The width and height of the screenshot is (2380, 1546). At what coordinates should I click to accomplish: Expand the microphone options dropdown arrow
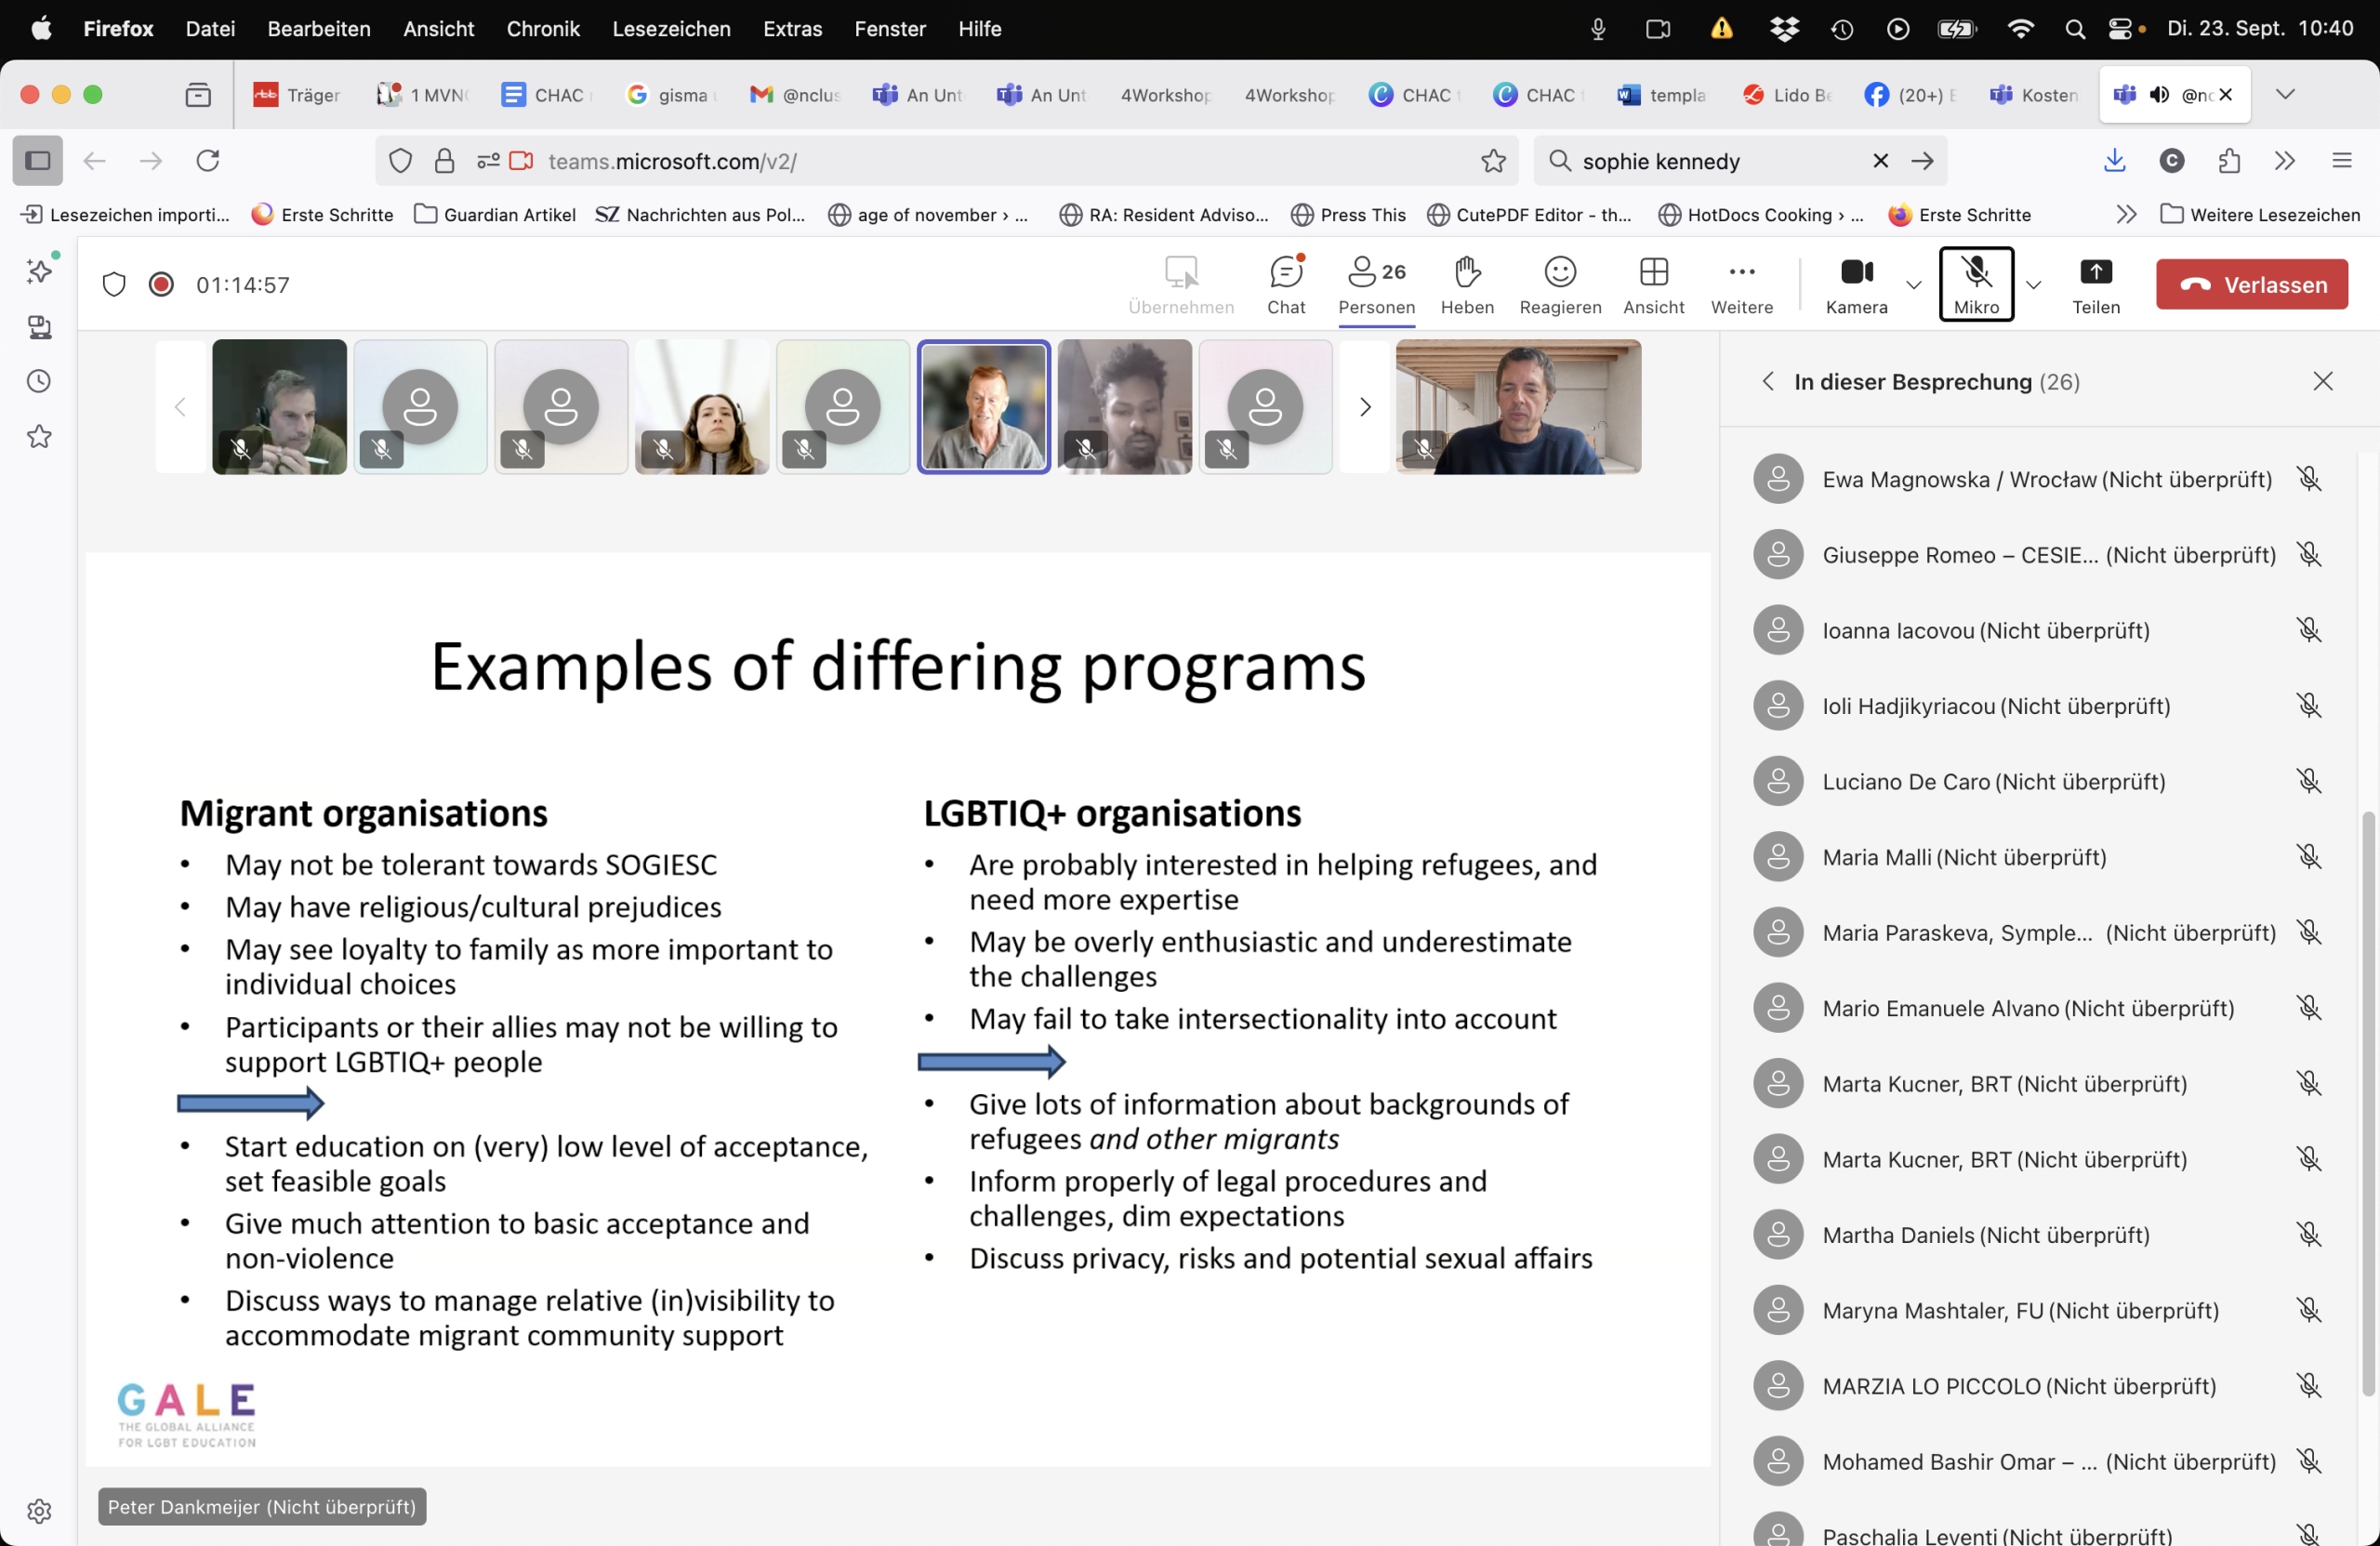(x=2033, y=285)
